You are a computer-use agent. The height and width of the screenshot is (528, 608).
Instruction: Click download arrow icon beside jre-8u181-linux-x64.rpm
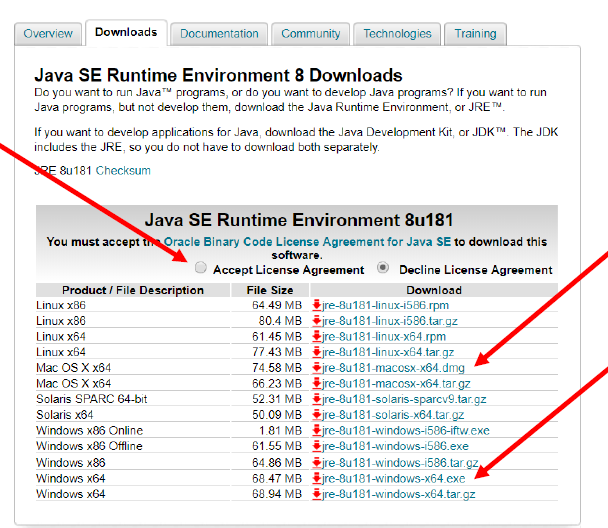(x=317, y=337)
